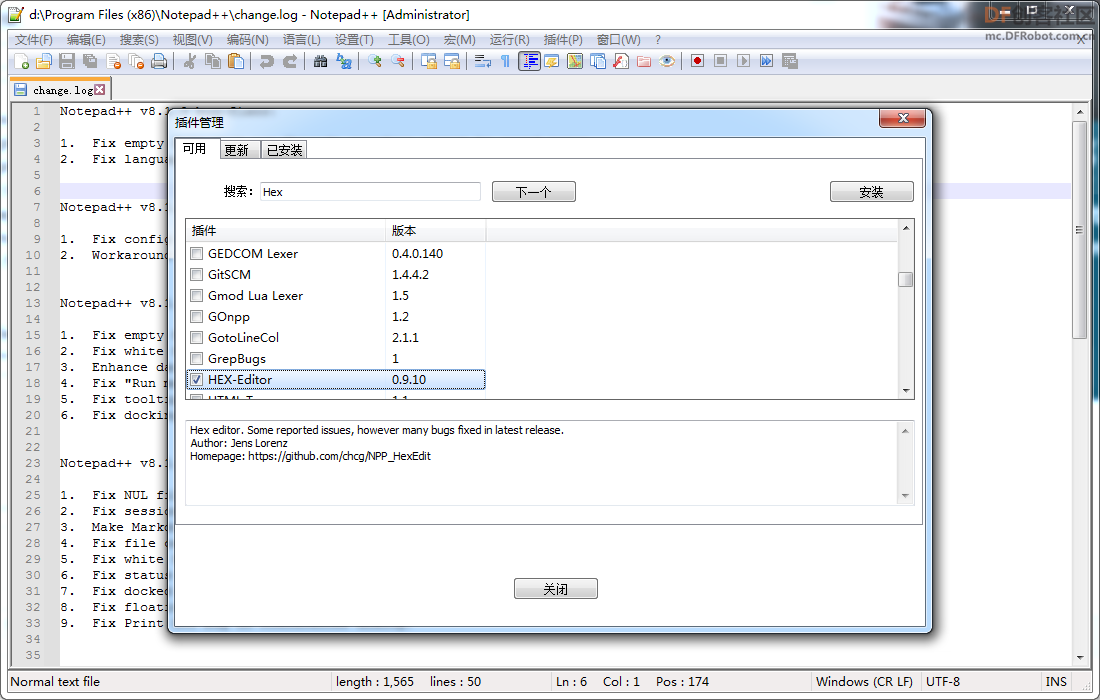Image resolution: width=1100 pixels, height=700 pixels.
Task: Click the Save toolbar icon
Action: tap(67, 62)
